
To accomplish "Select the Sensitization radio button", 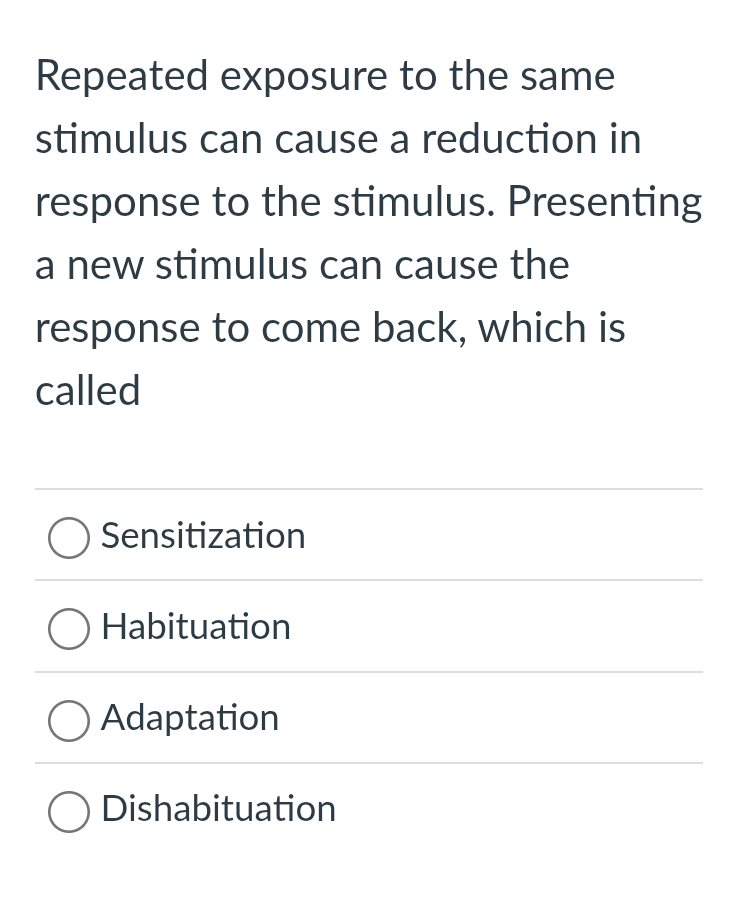I will click(x=68, y=537).
